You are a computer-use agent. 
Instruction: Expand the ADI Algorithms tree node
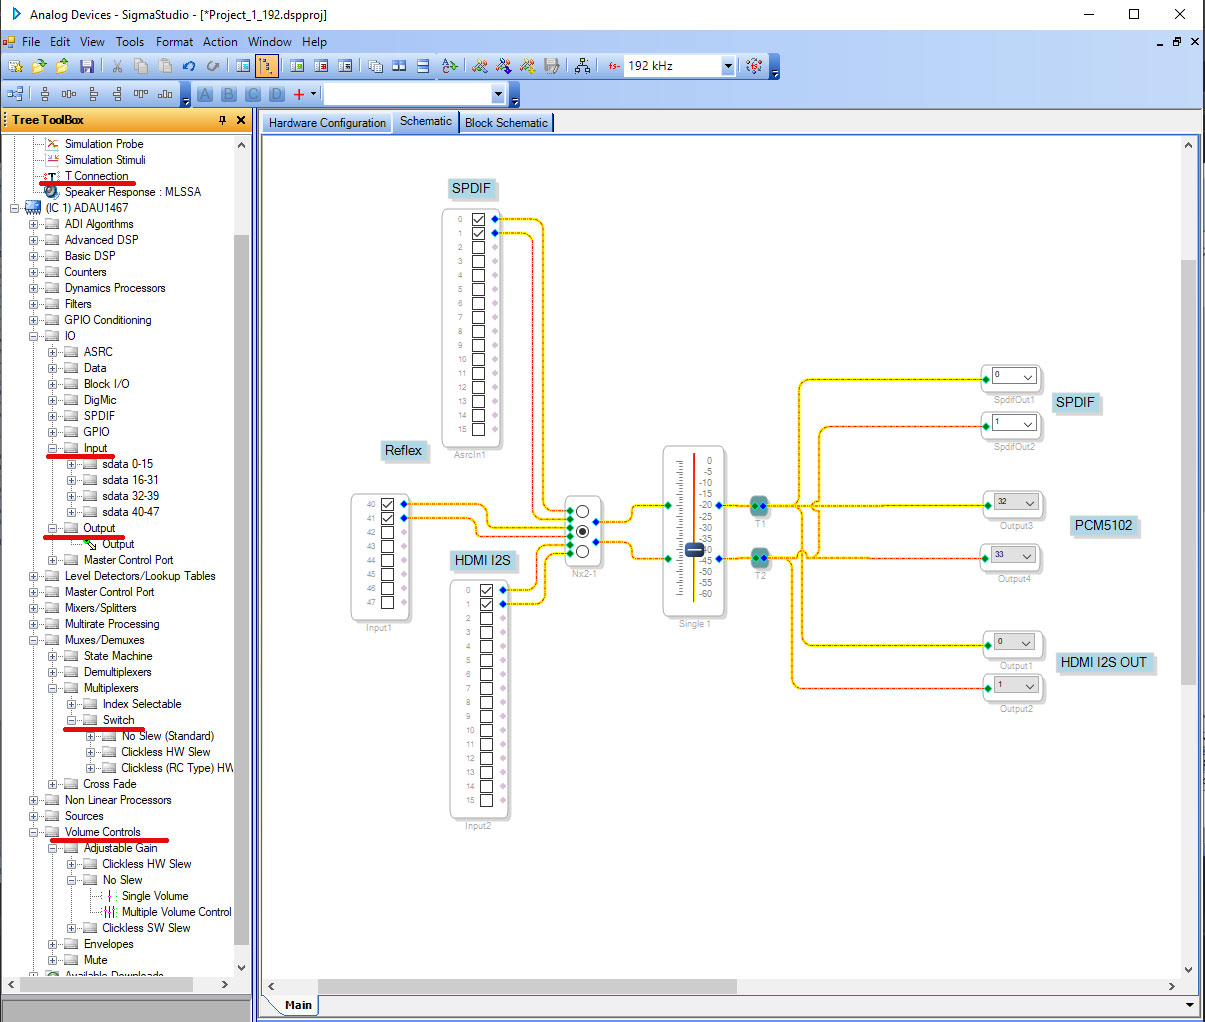(x=34, y=224)
